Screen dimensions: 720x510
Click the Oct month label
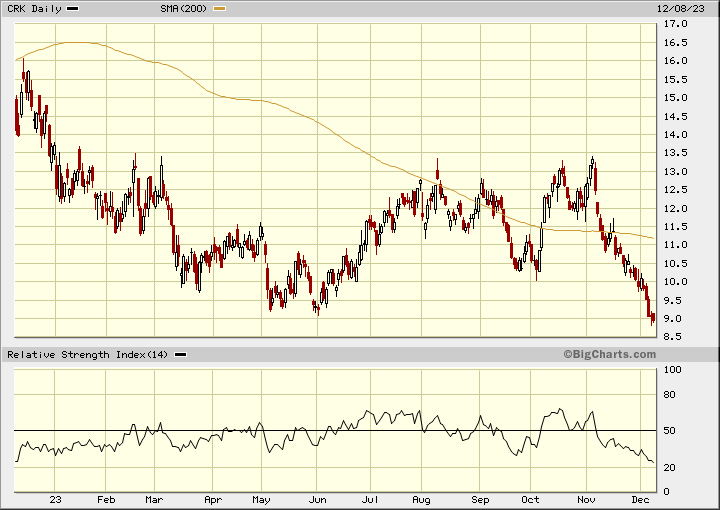(x=530, y=499)
